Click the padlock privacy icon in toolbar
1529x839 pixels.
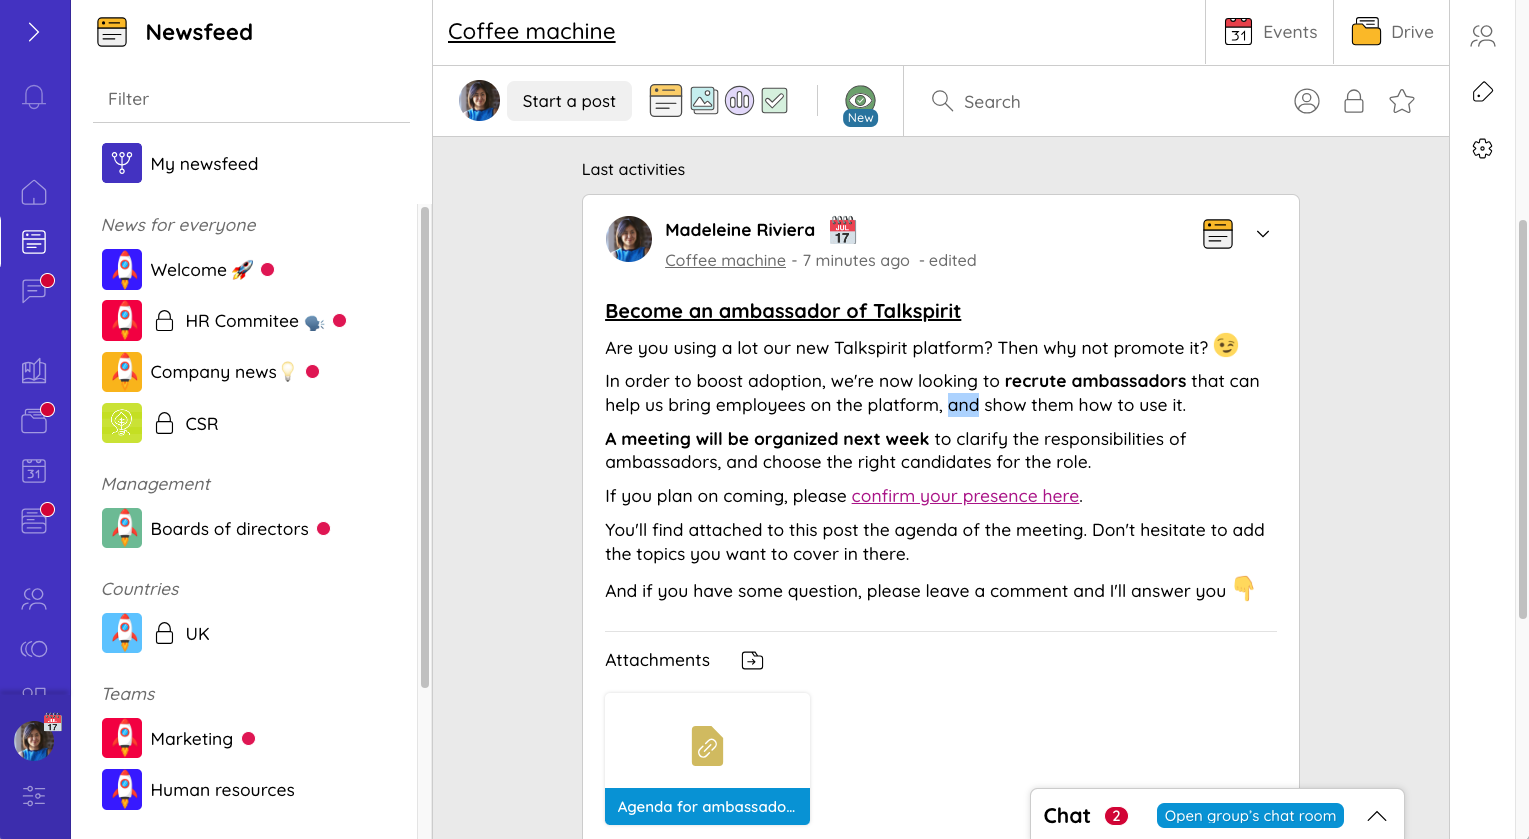tap(1354, 101)
